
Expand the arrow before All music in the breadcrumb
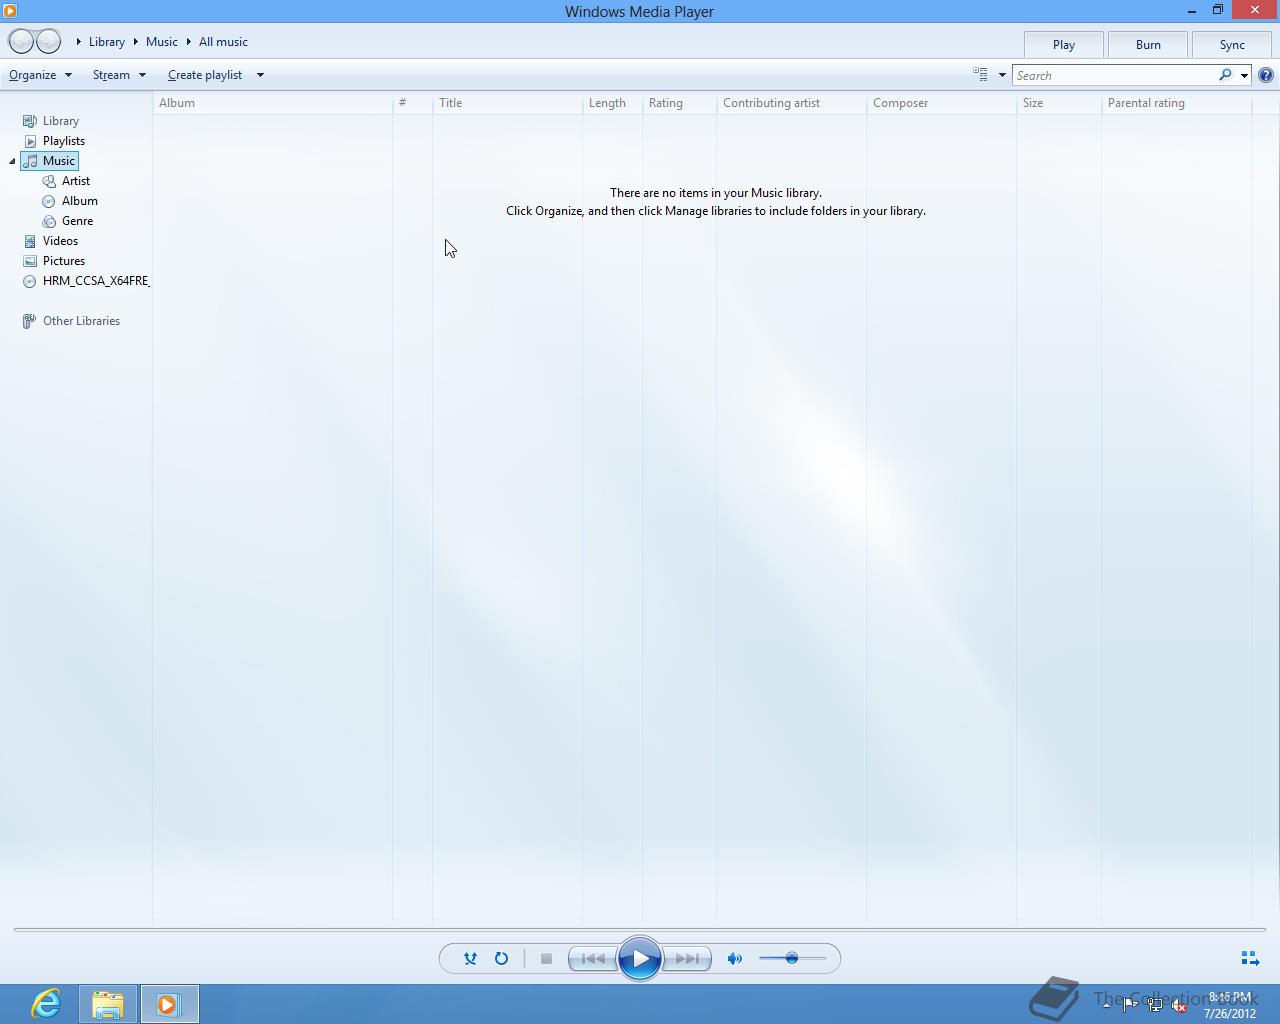pos(188,42)
